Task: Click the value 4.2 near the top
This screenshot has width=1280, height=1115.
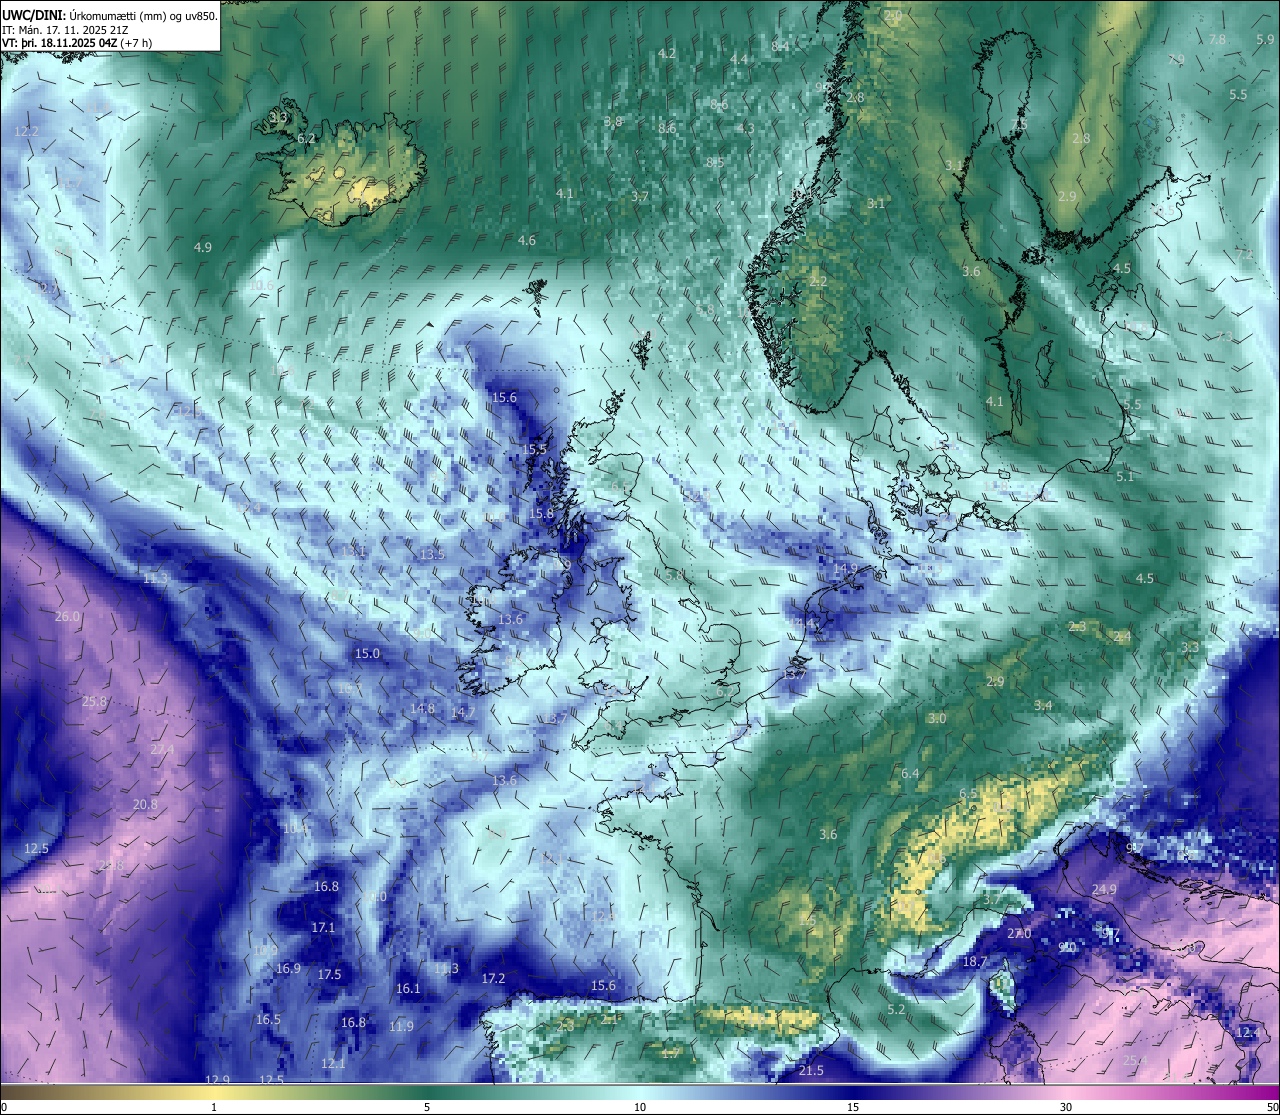Action: coord(667,54)
